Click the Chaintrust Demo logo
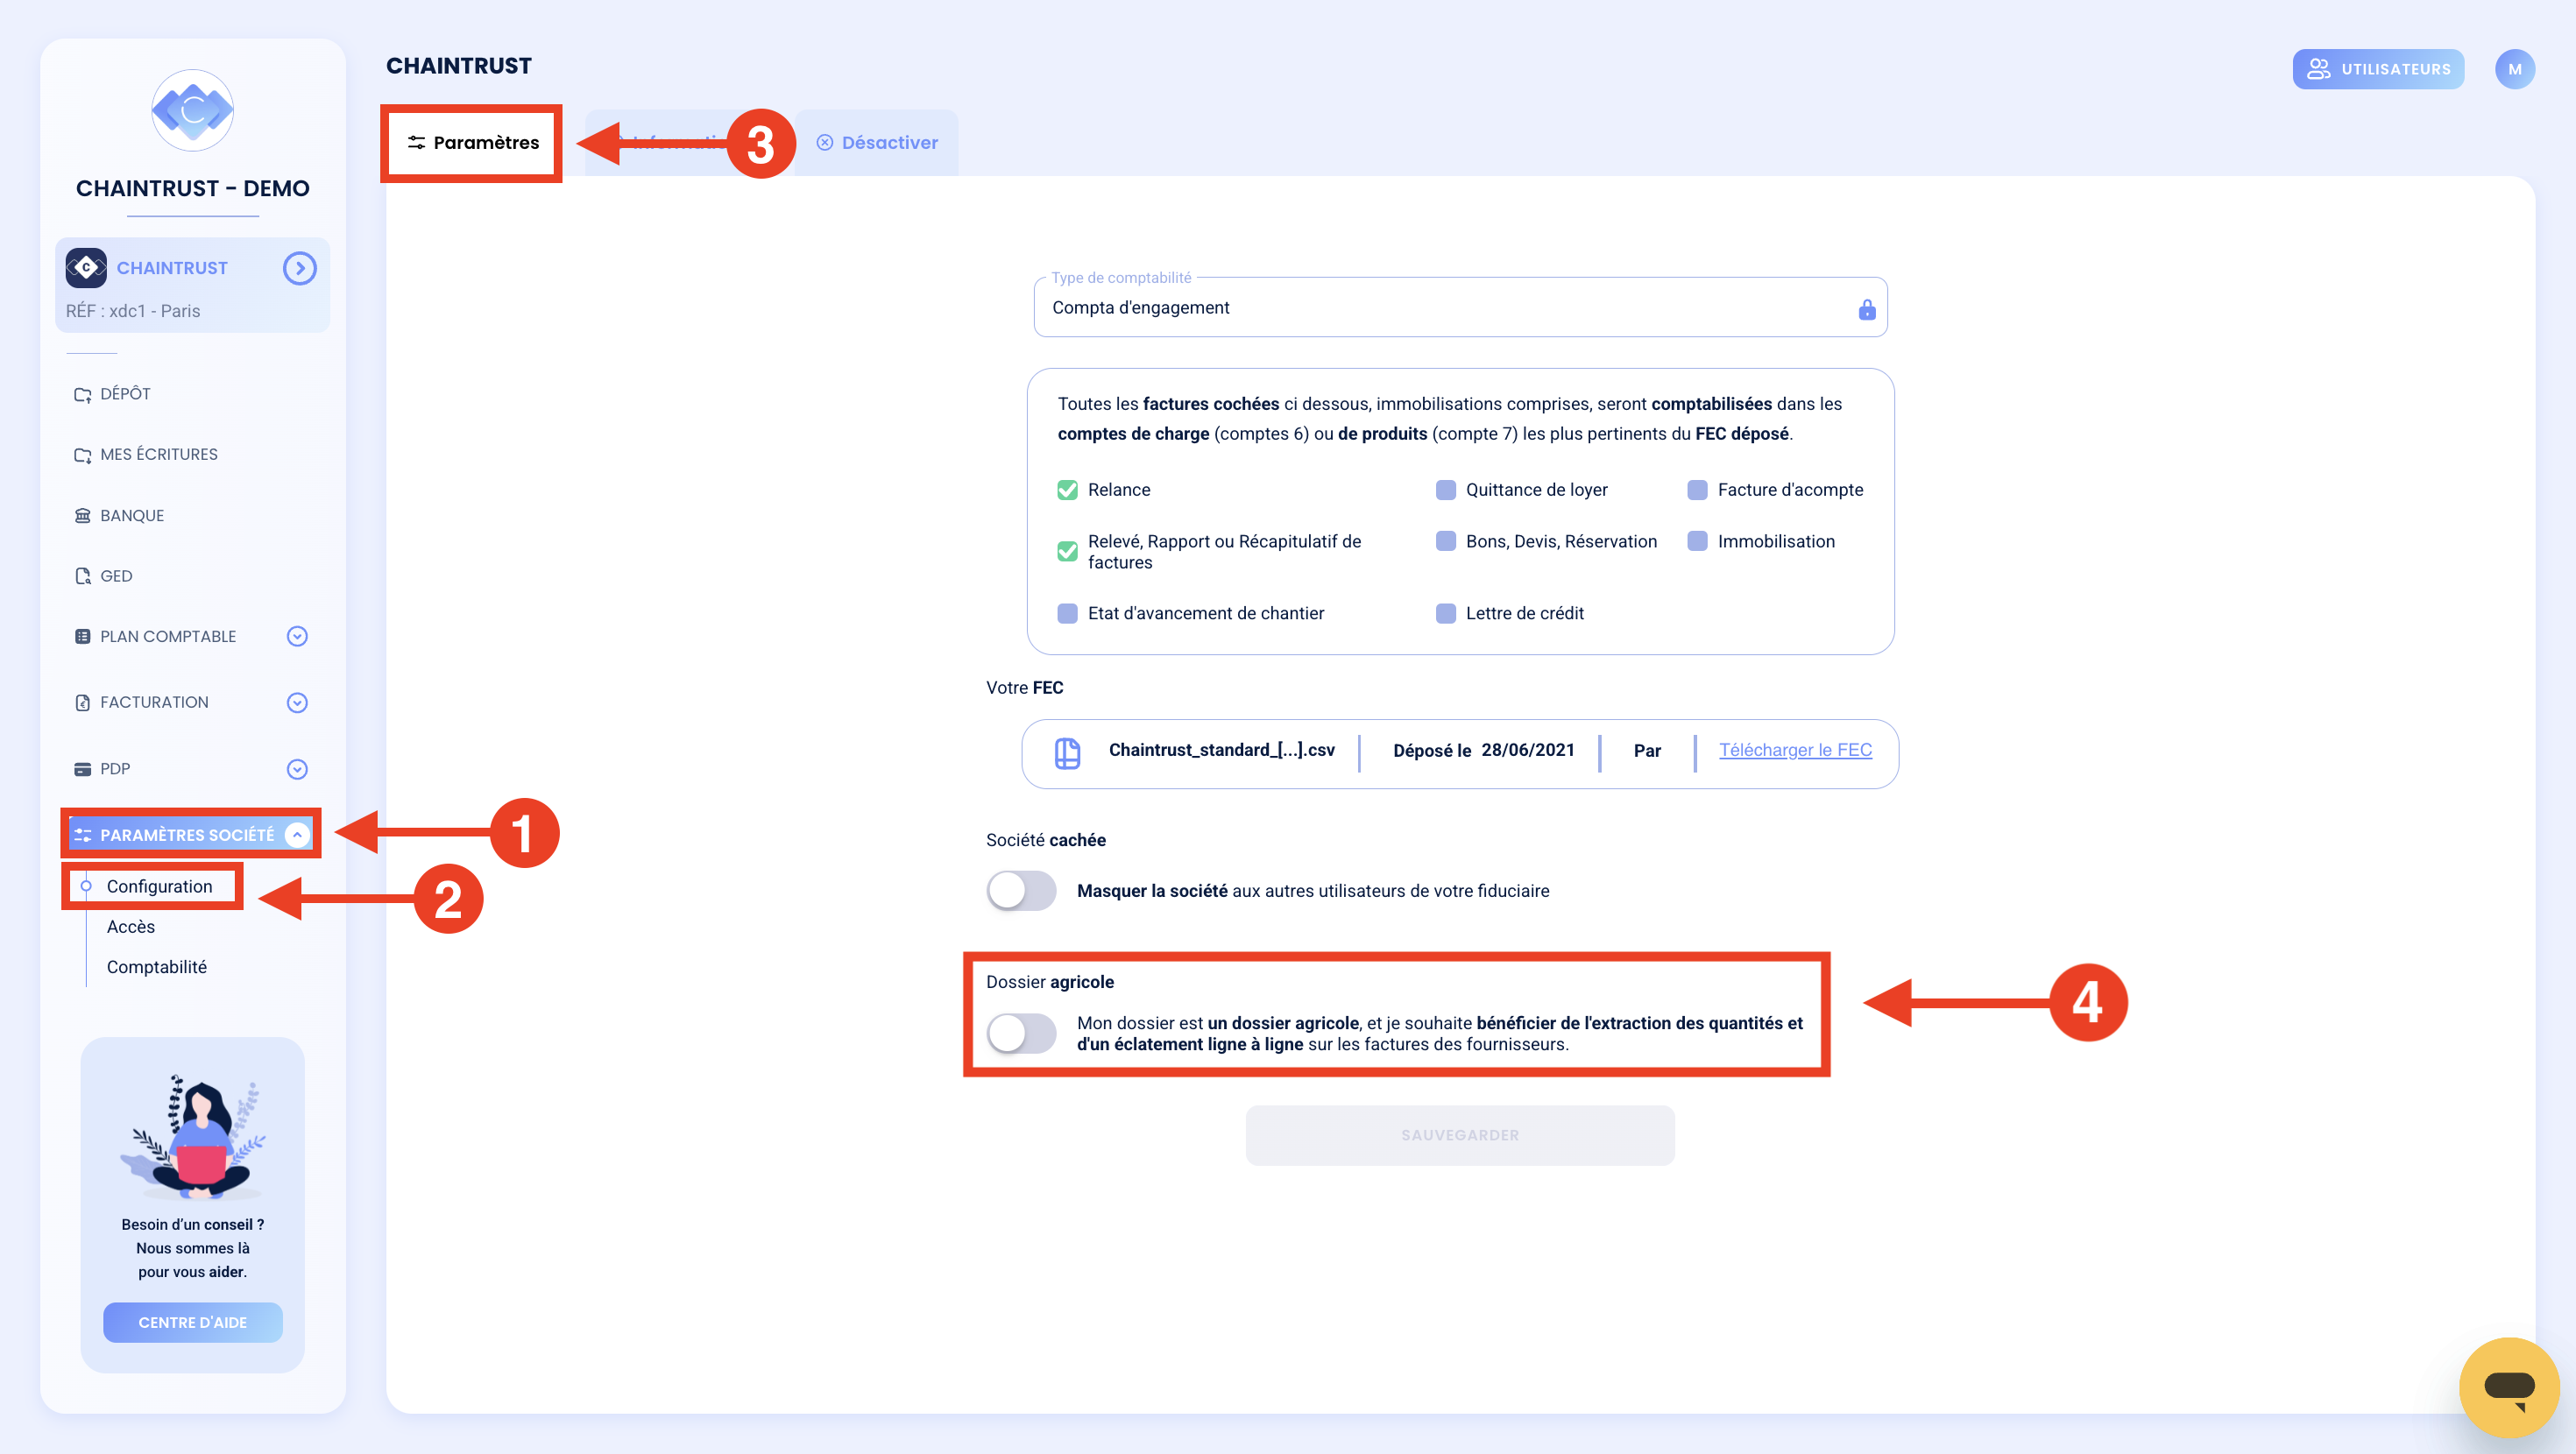2576x1454 pixels. (x=192, y=110)
